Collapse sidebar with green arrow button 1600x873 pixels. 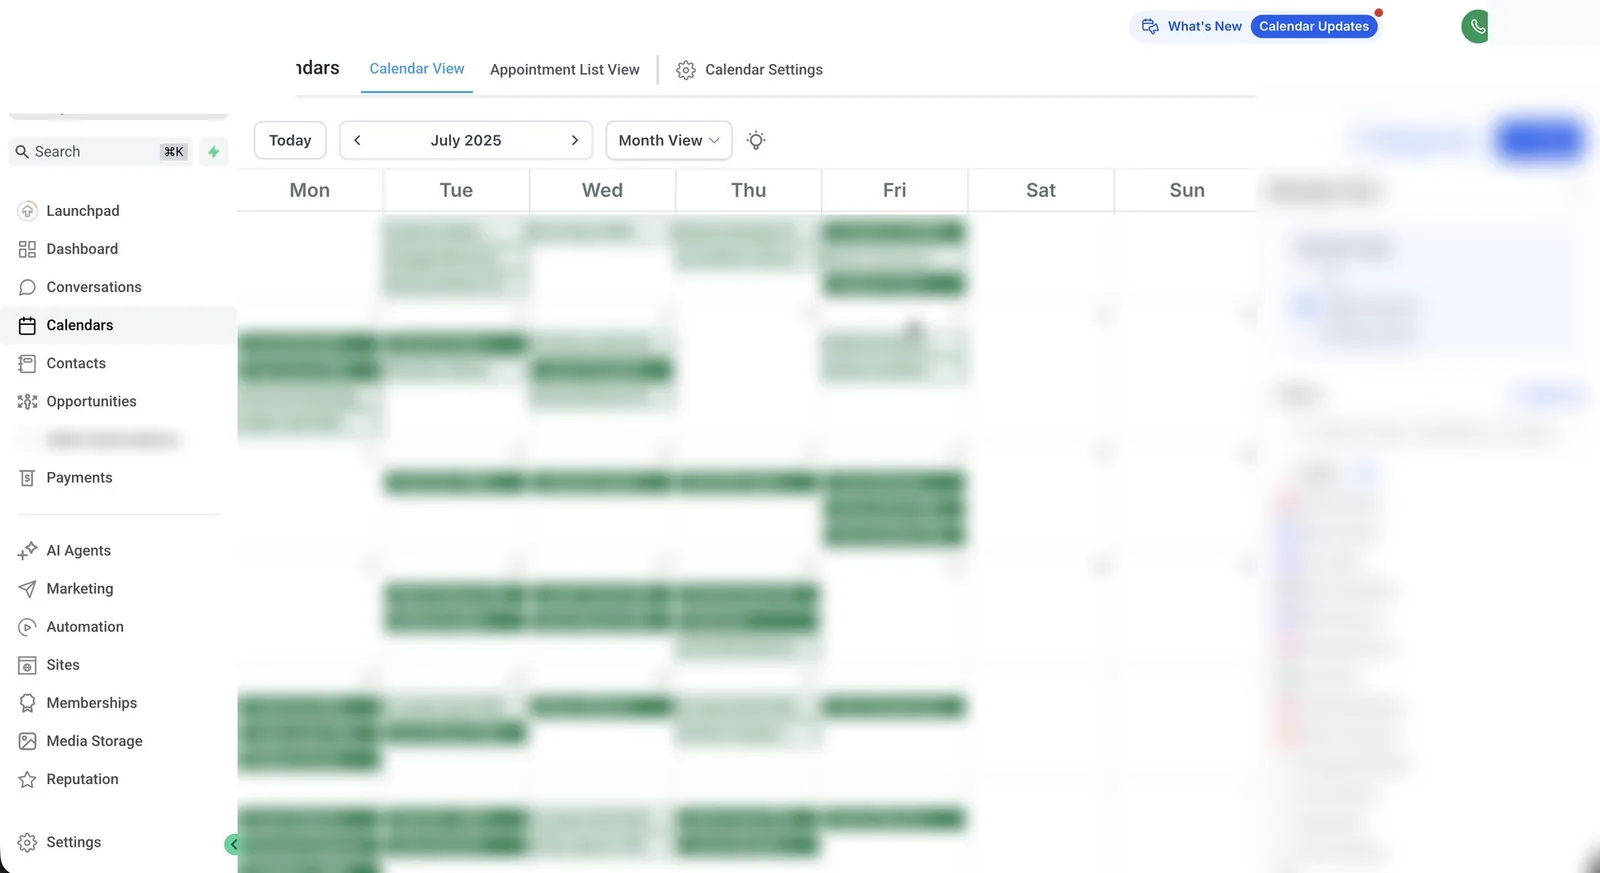(232, 844)
